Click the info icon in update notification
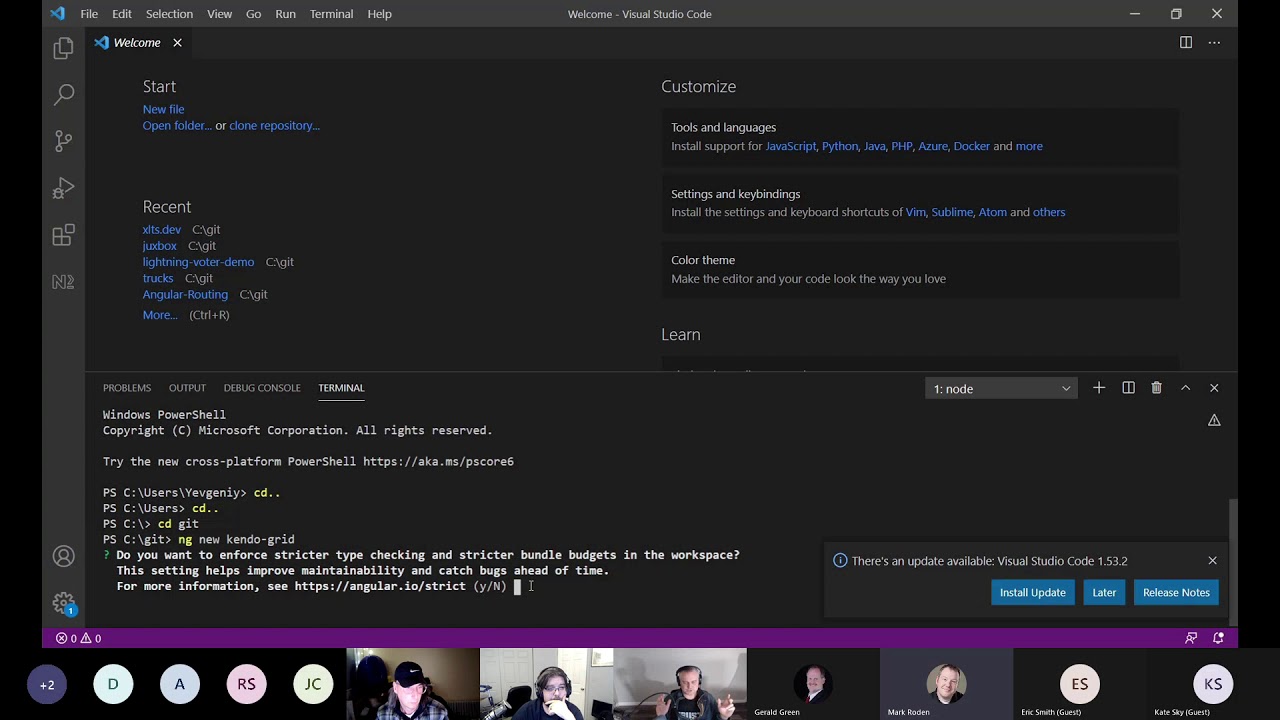 [841, 561]
